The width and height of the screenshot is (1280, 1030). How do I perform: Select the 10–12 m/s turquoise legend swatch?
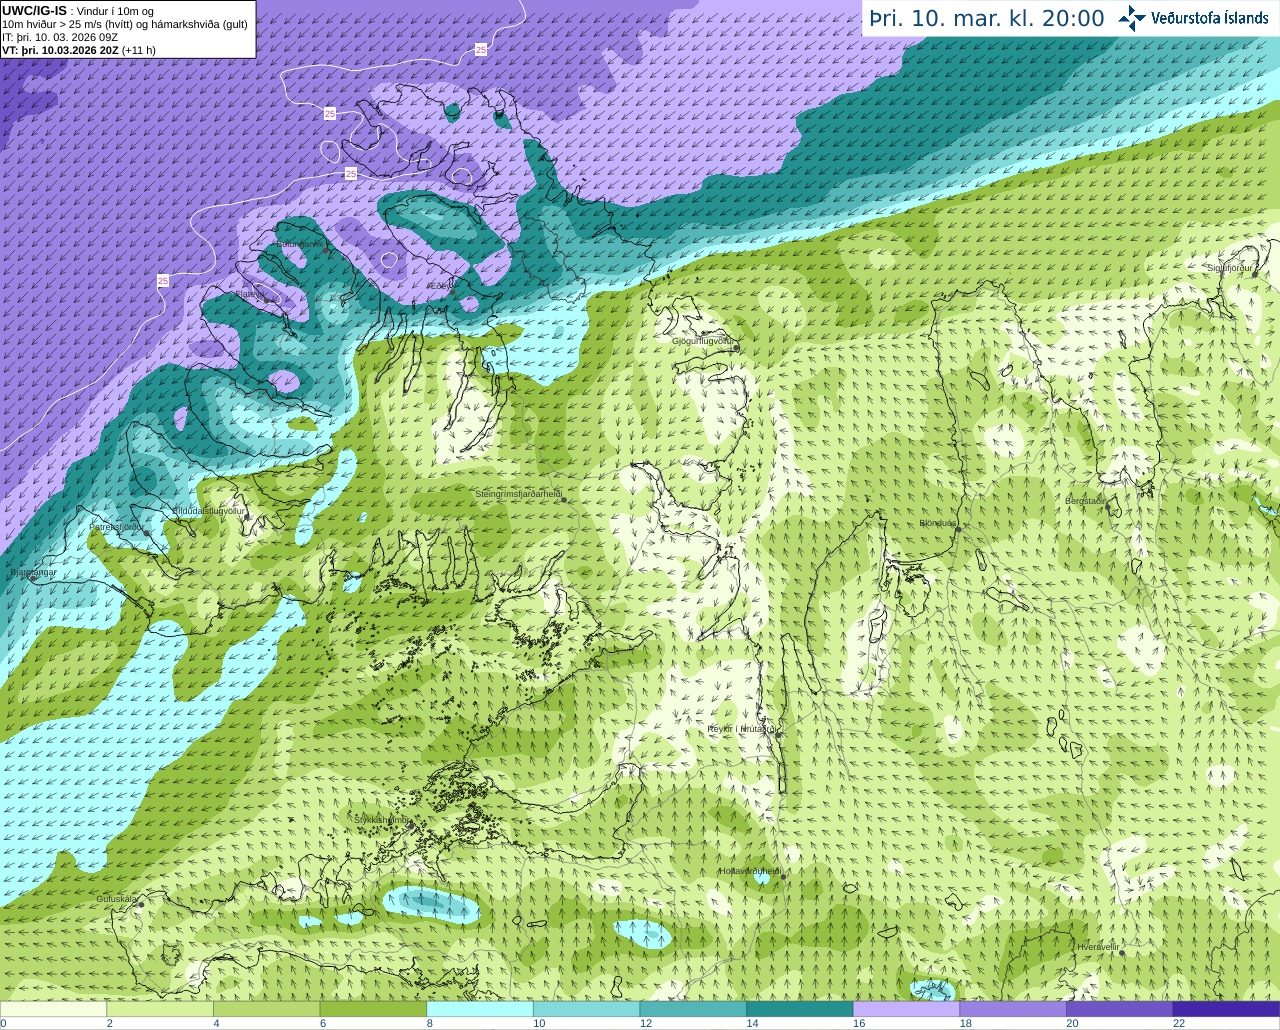pos(586,1009)
